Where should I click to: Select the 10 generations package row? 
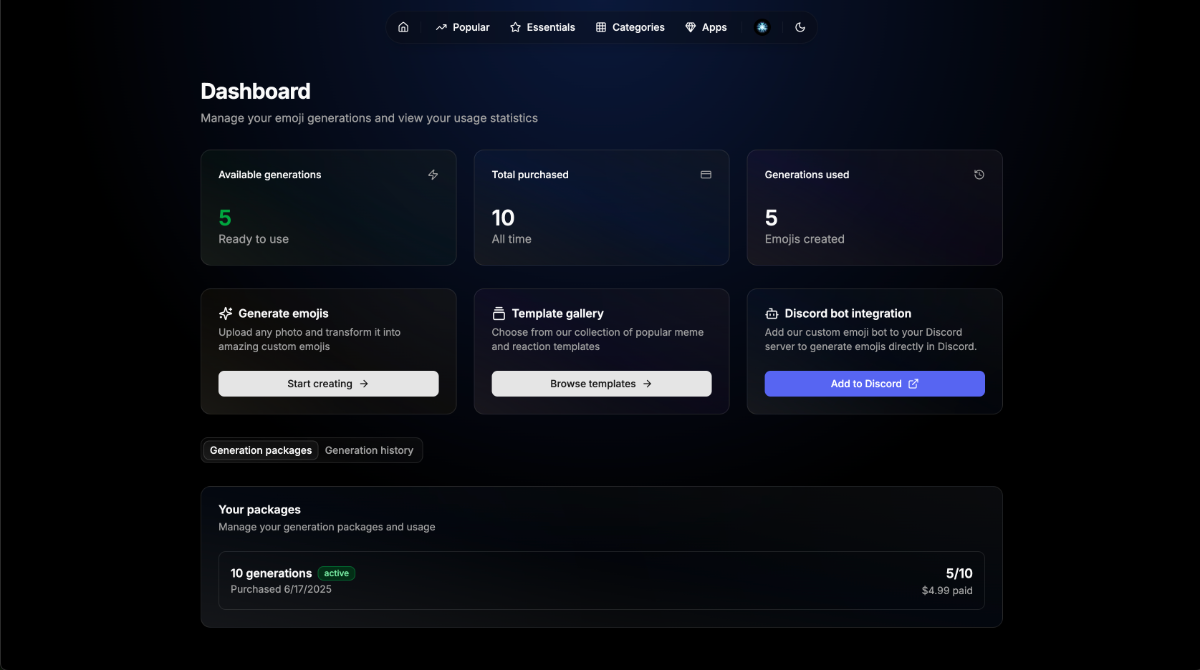(x=601, y=581)
